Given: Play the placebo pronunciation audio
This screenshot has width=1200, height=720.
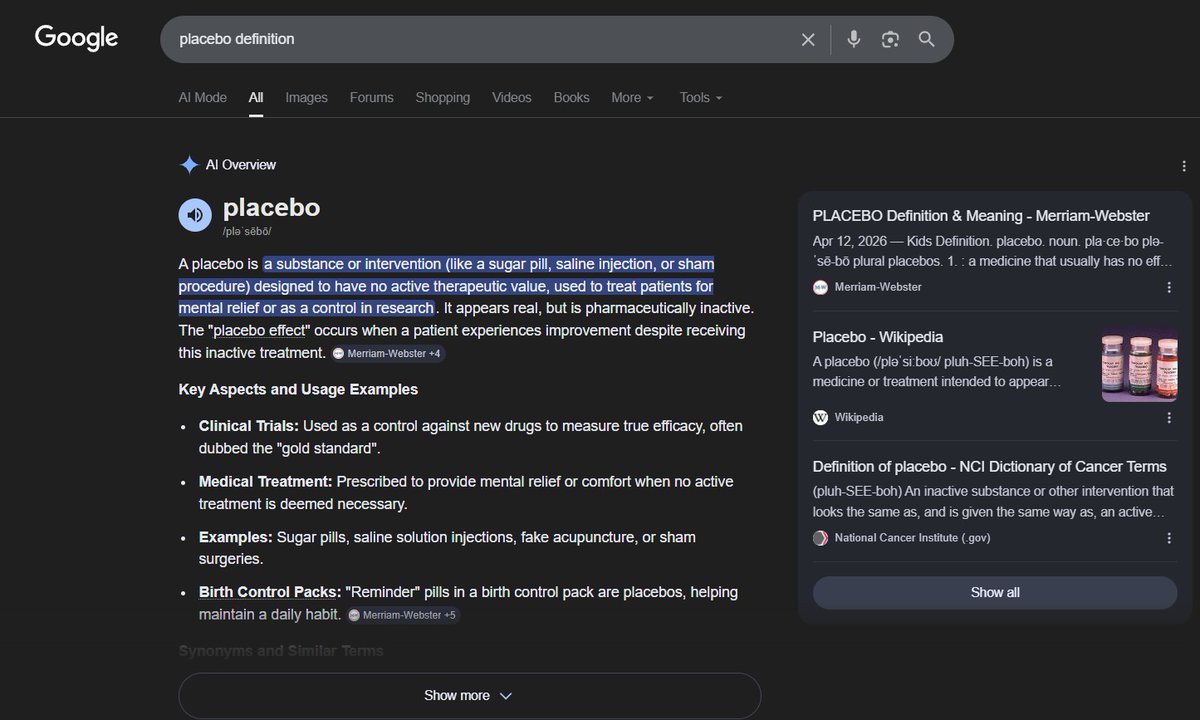Looking at the screenshot, I should coord(195,214).
